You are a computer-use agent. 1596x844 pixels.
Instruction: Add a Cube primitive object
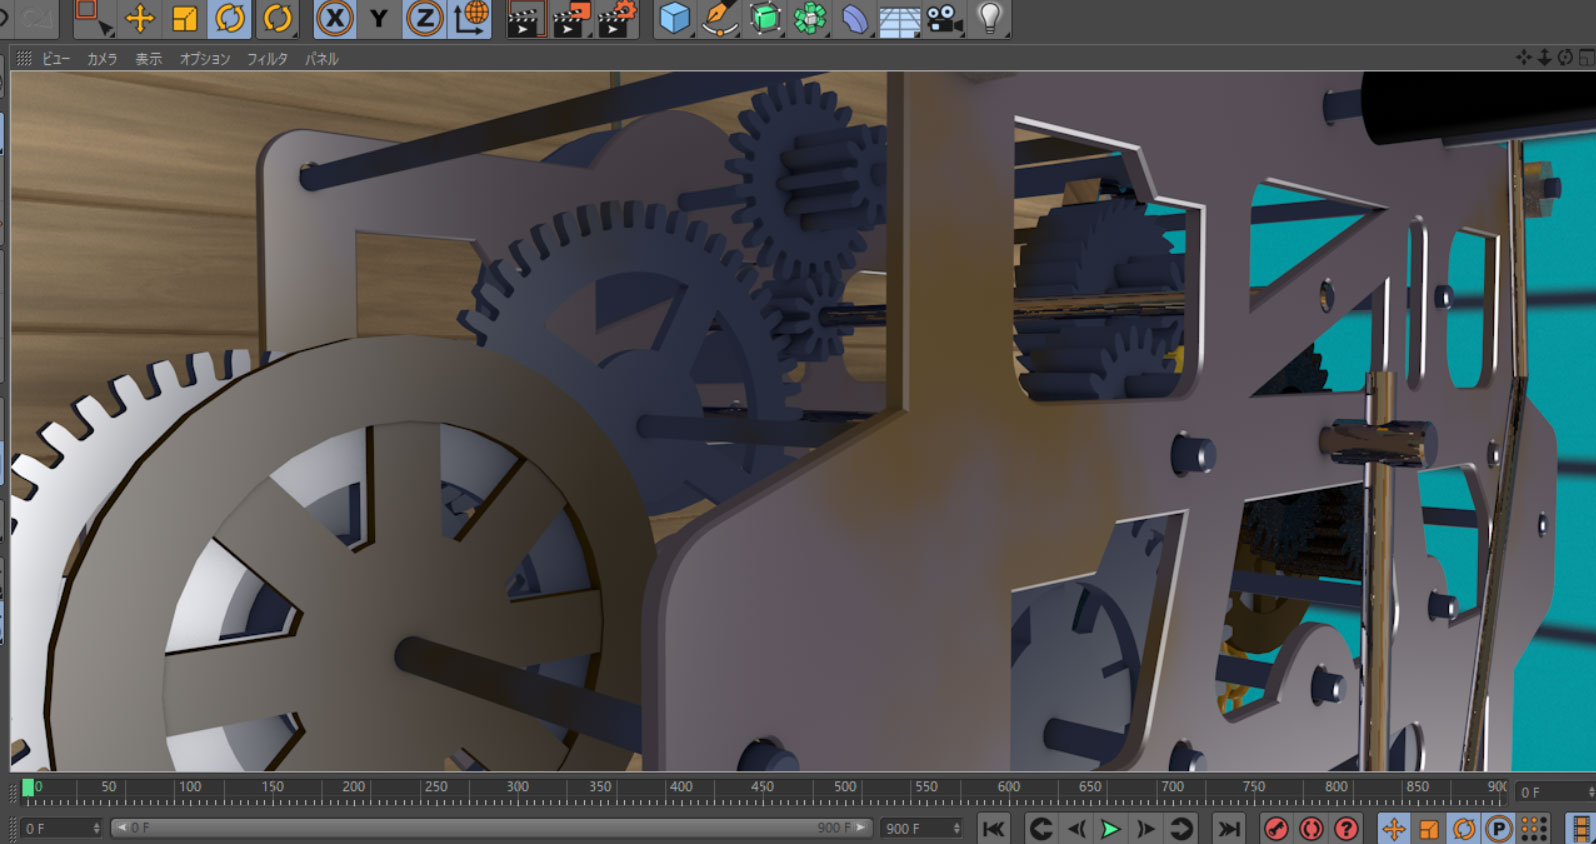675,18
